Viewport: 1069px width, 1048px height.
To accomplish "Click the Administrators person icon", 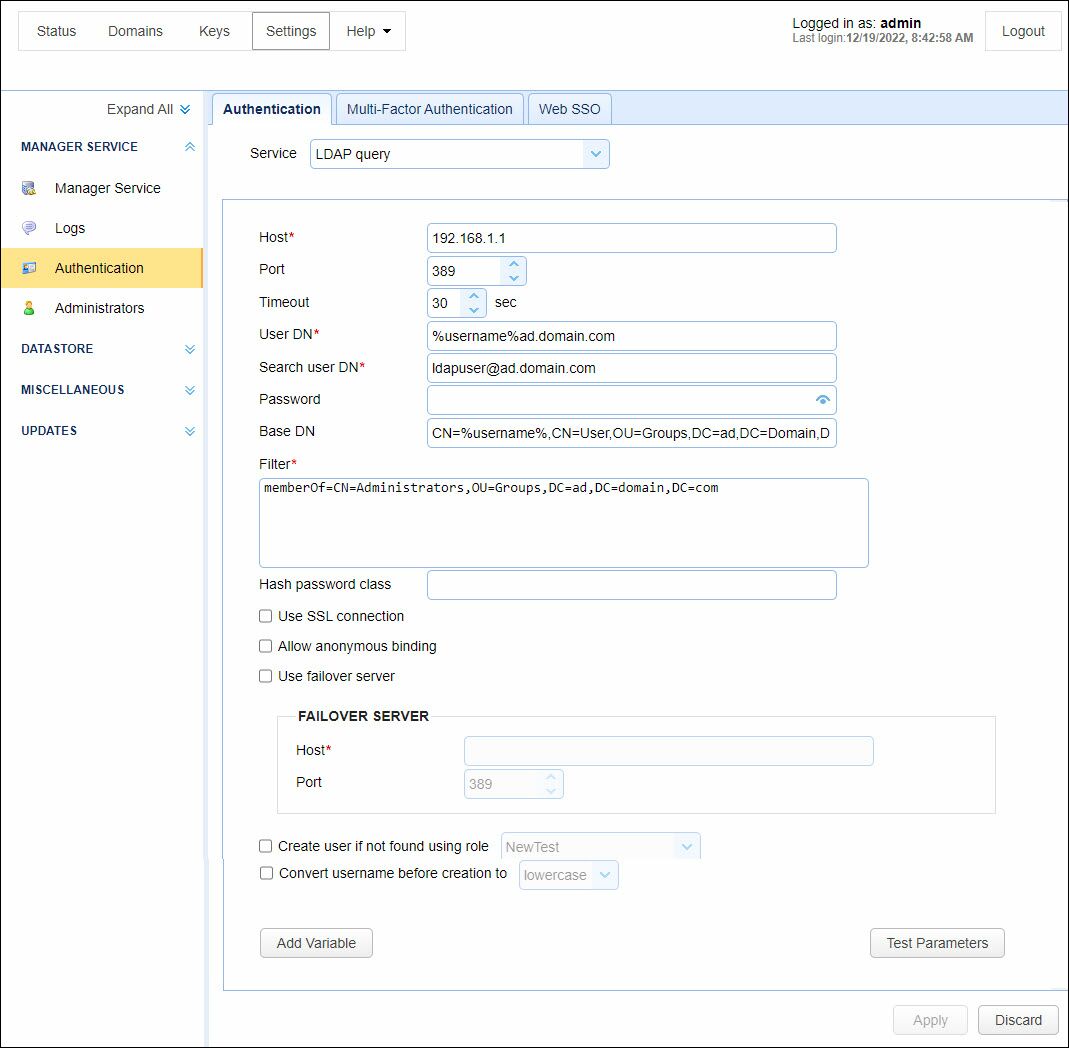I will tap(29, 308).
